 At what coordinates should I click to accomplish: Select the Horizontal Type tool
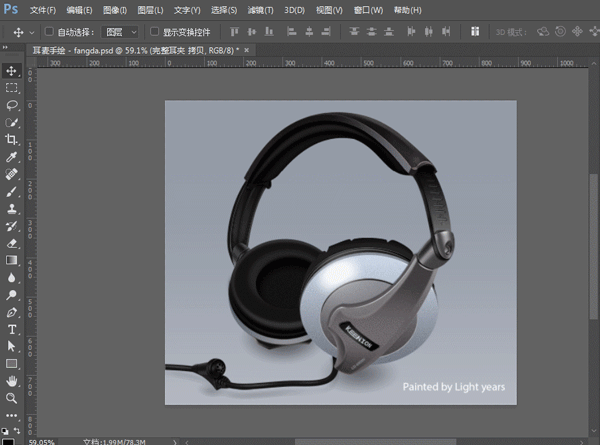(x=11, y=329)
